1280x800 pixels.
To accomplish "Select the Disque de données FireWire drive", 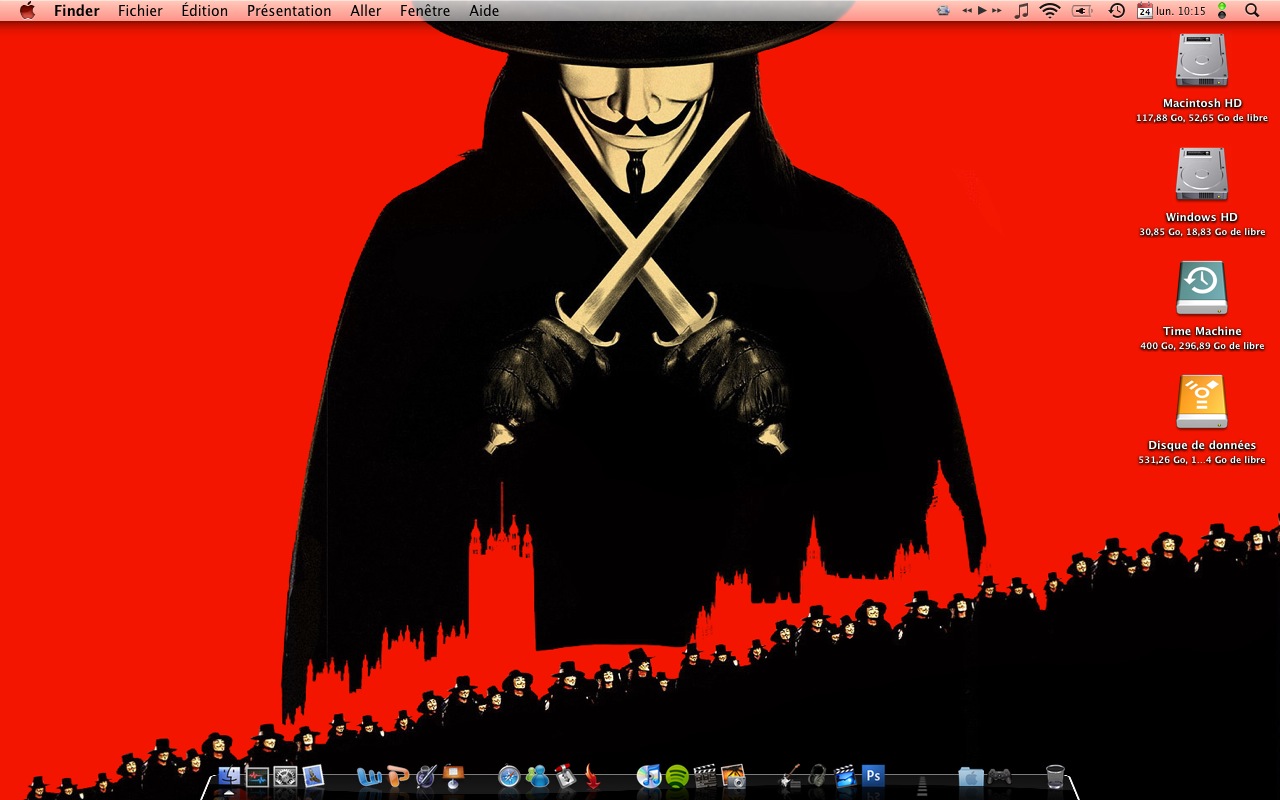I will point(1201,402).
